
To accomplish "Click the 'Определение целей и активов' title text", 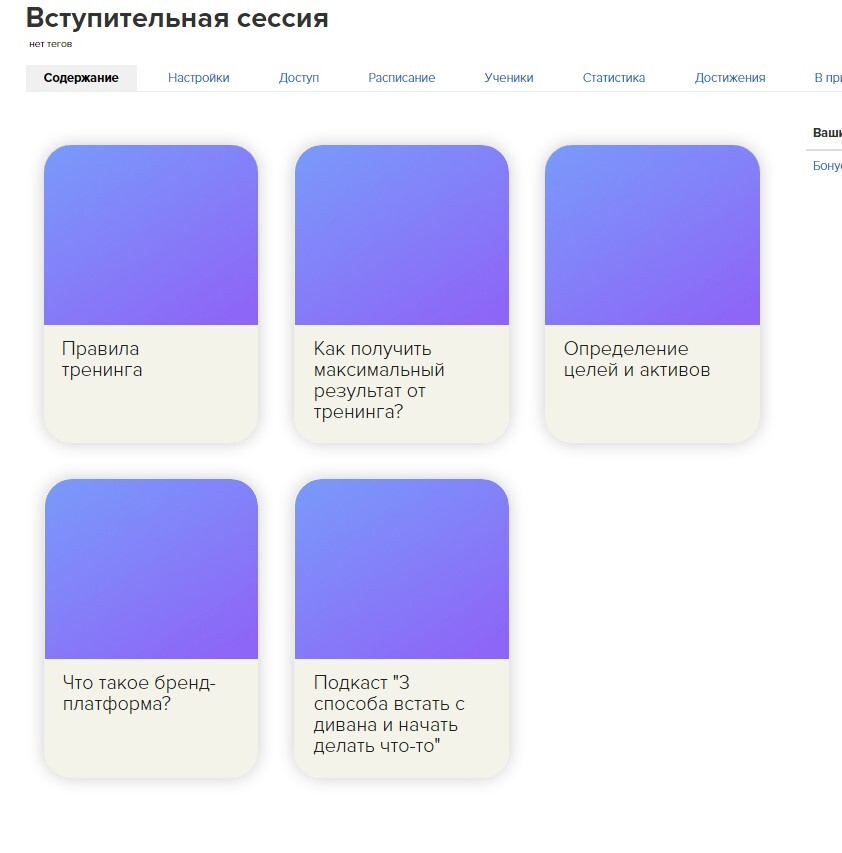I will click(x=636, y=360).
